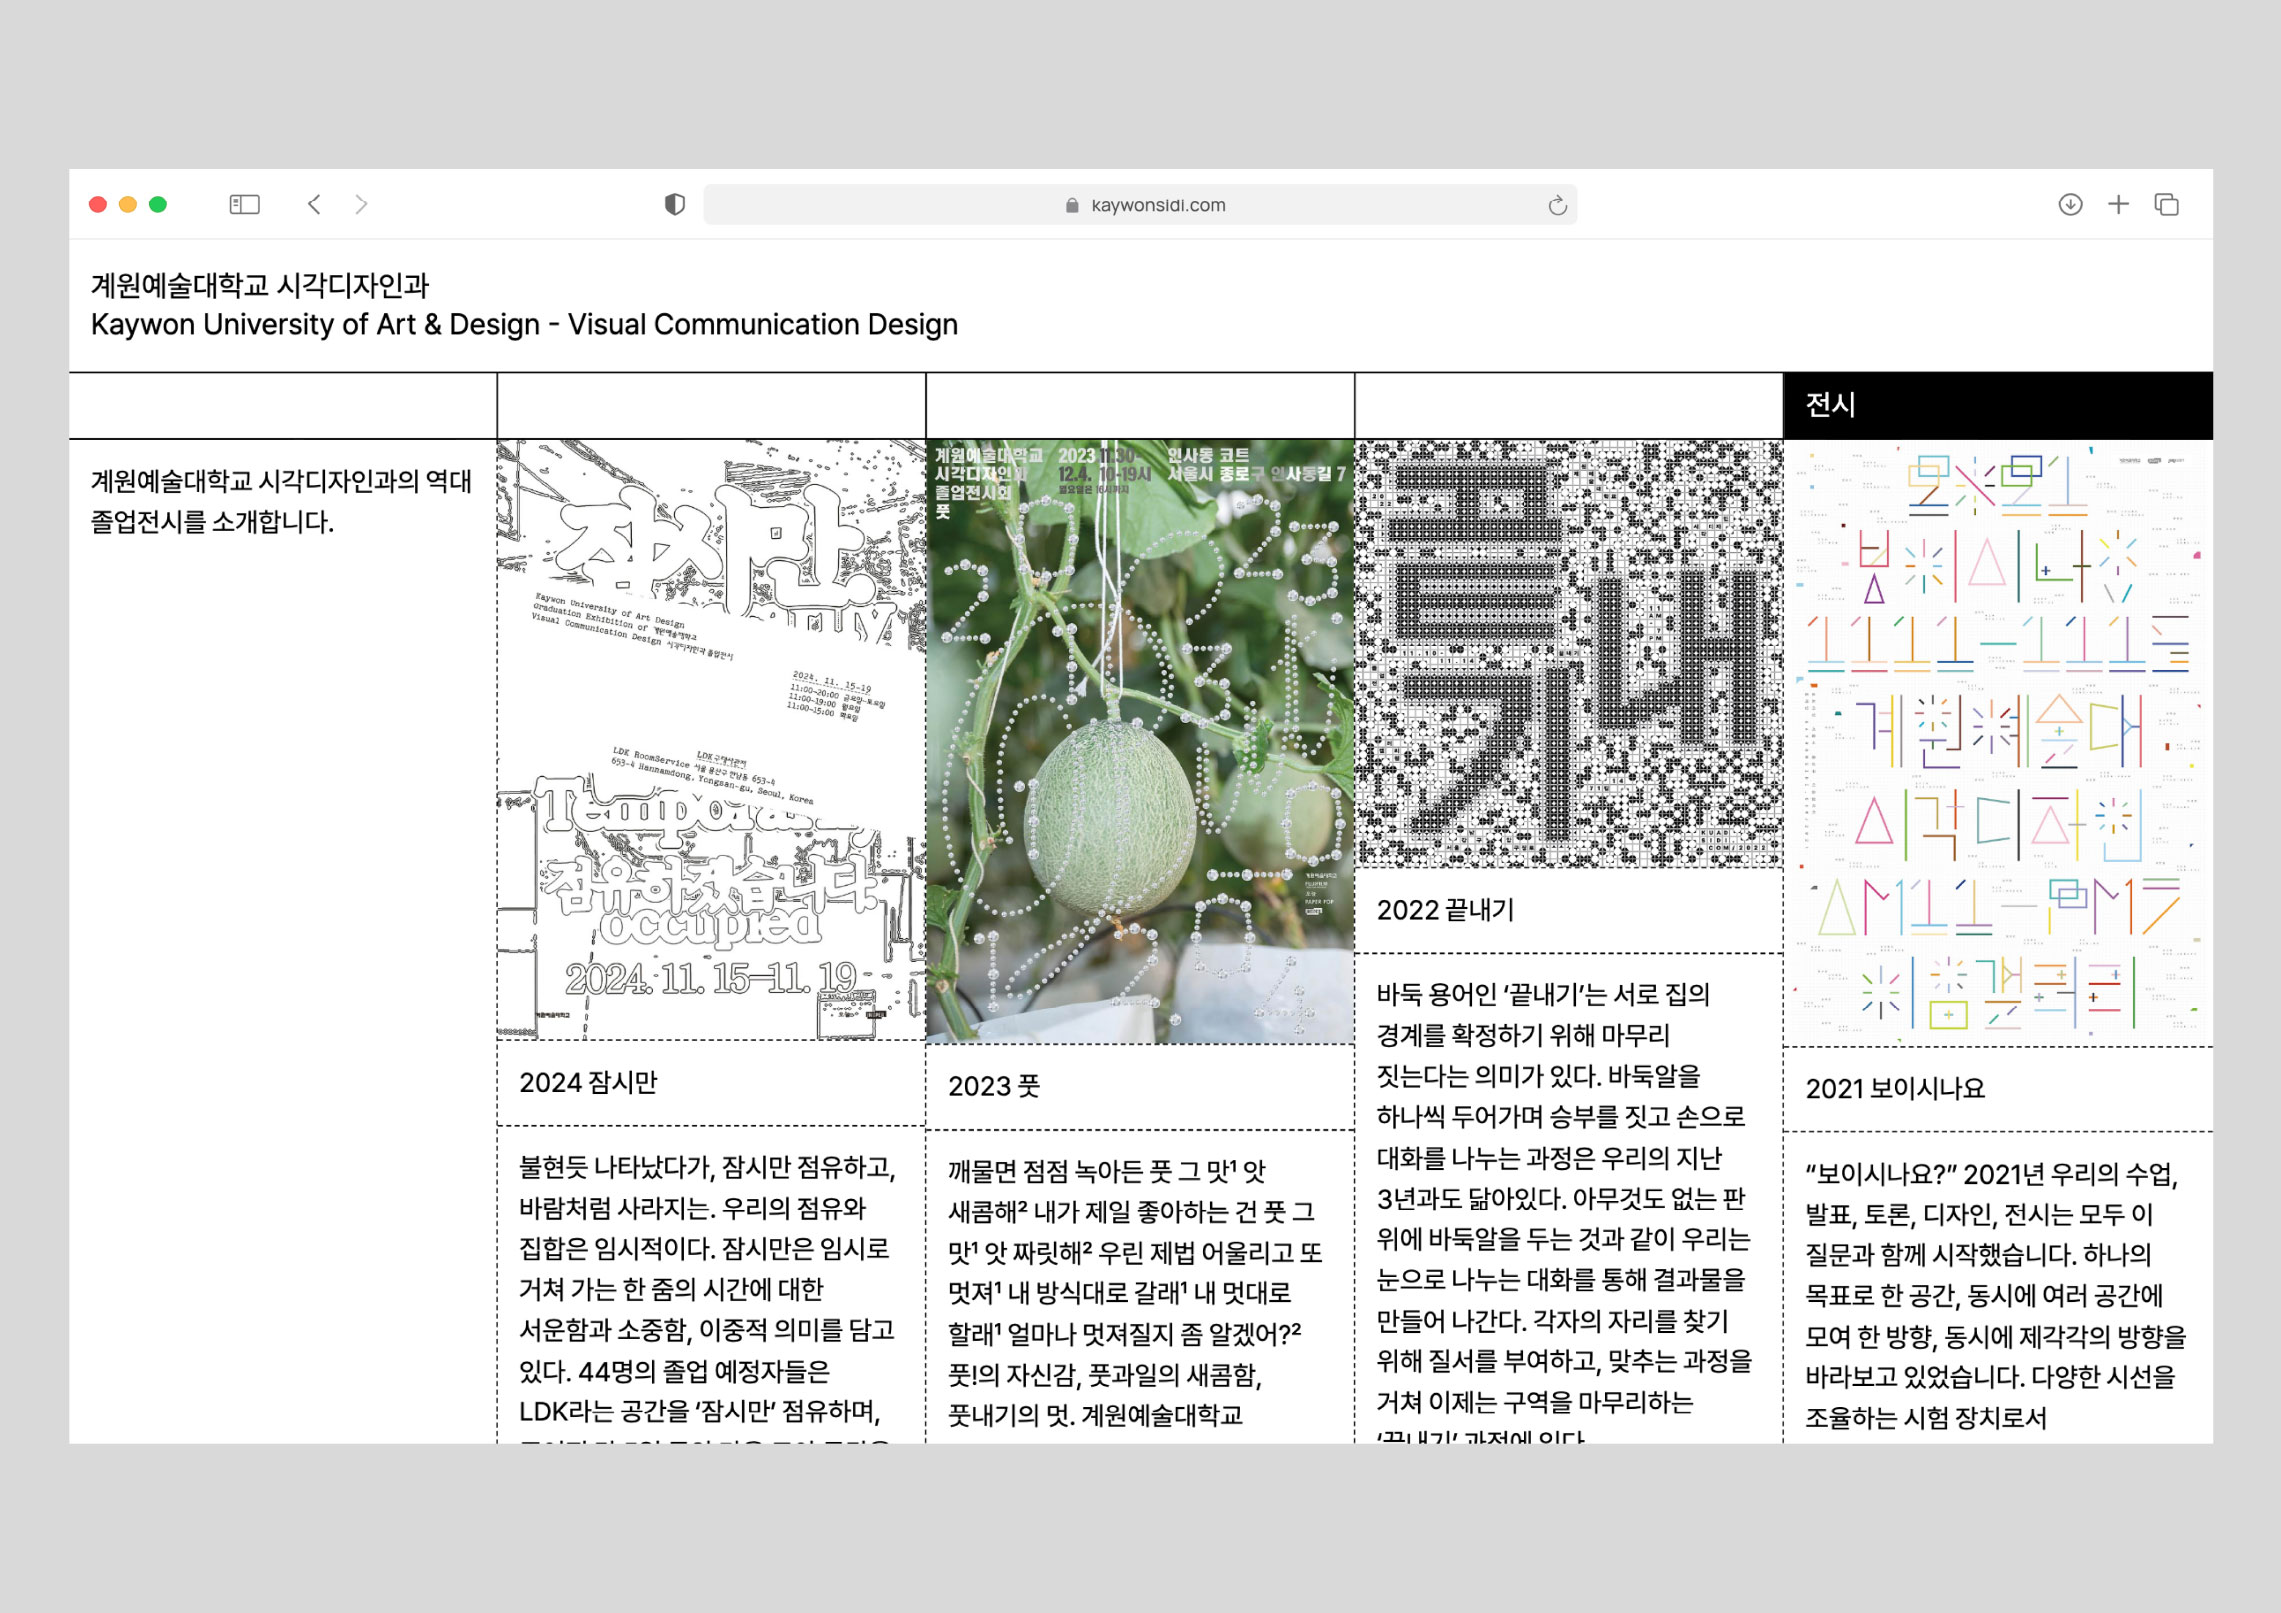Screen dimensions: 2281x1613
Task: Click the paragraph starting "보이시나요?" 2021년
Action: pyautogui.click(x=1996, y=1297)
